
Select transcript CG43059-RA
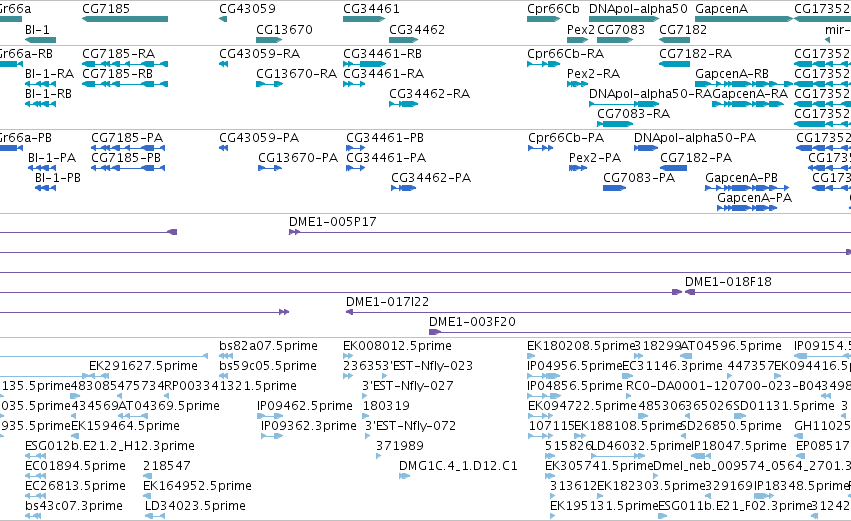pos(223,64)
